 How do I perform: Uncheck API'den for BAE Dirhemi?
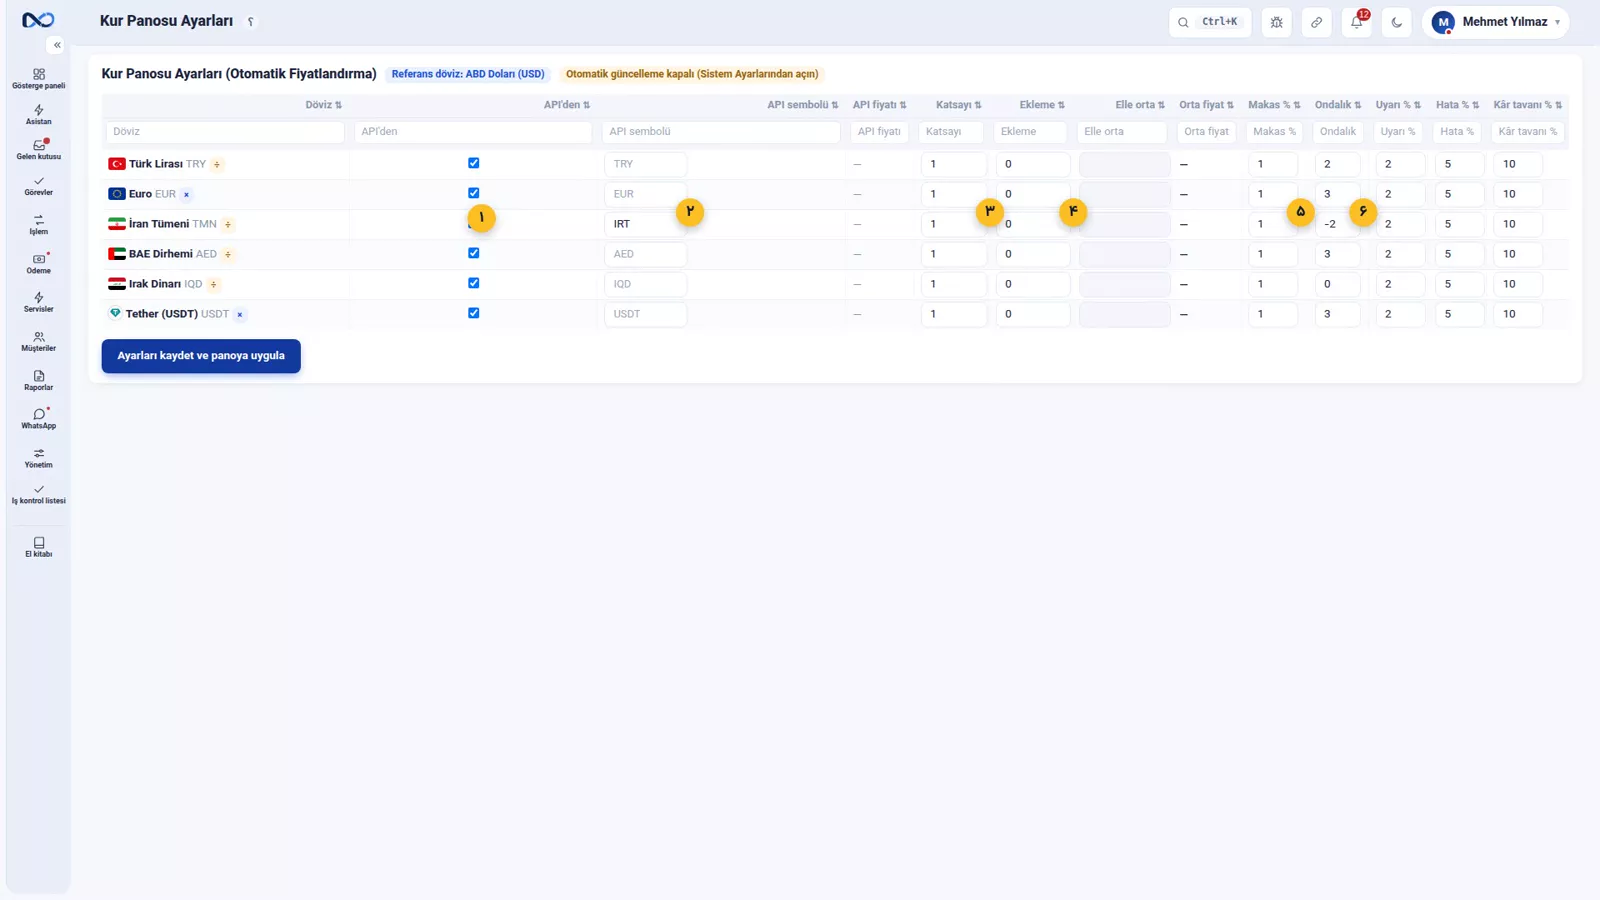pos(474,253)
